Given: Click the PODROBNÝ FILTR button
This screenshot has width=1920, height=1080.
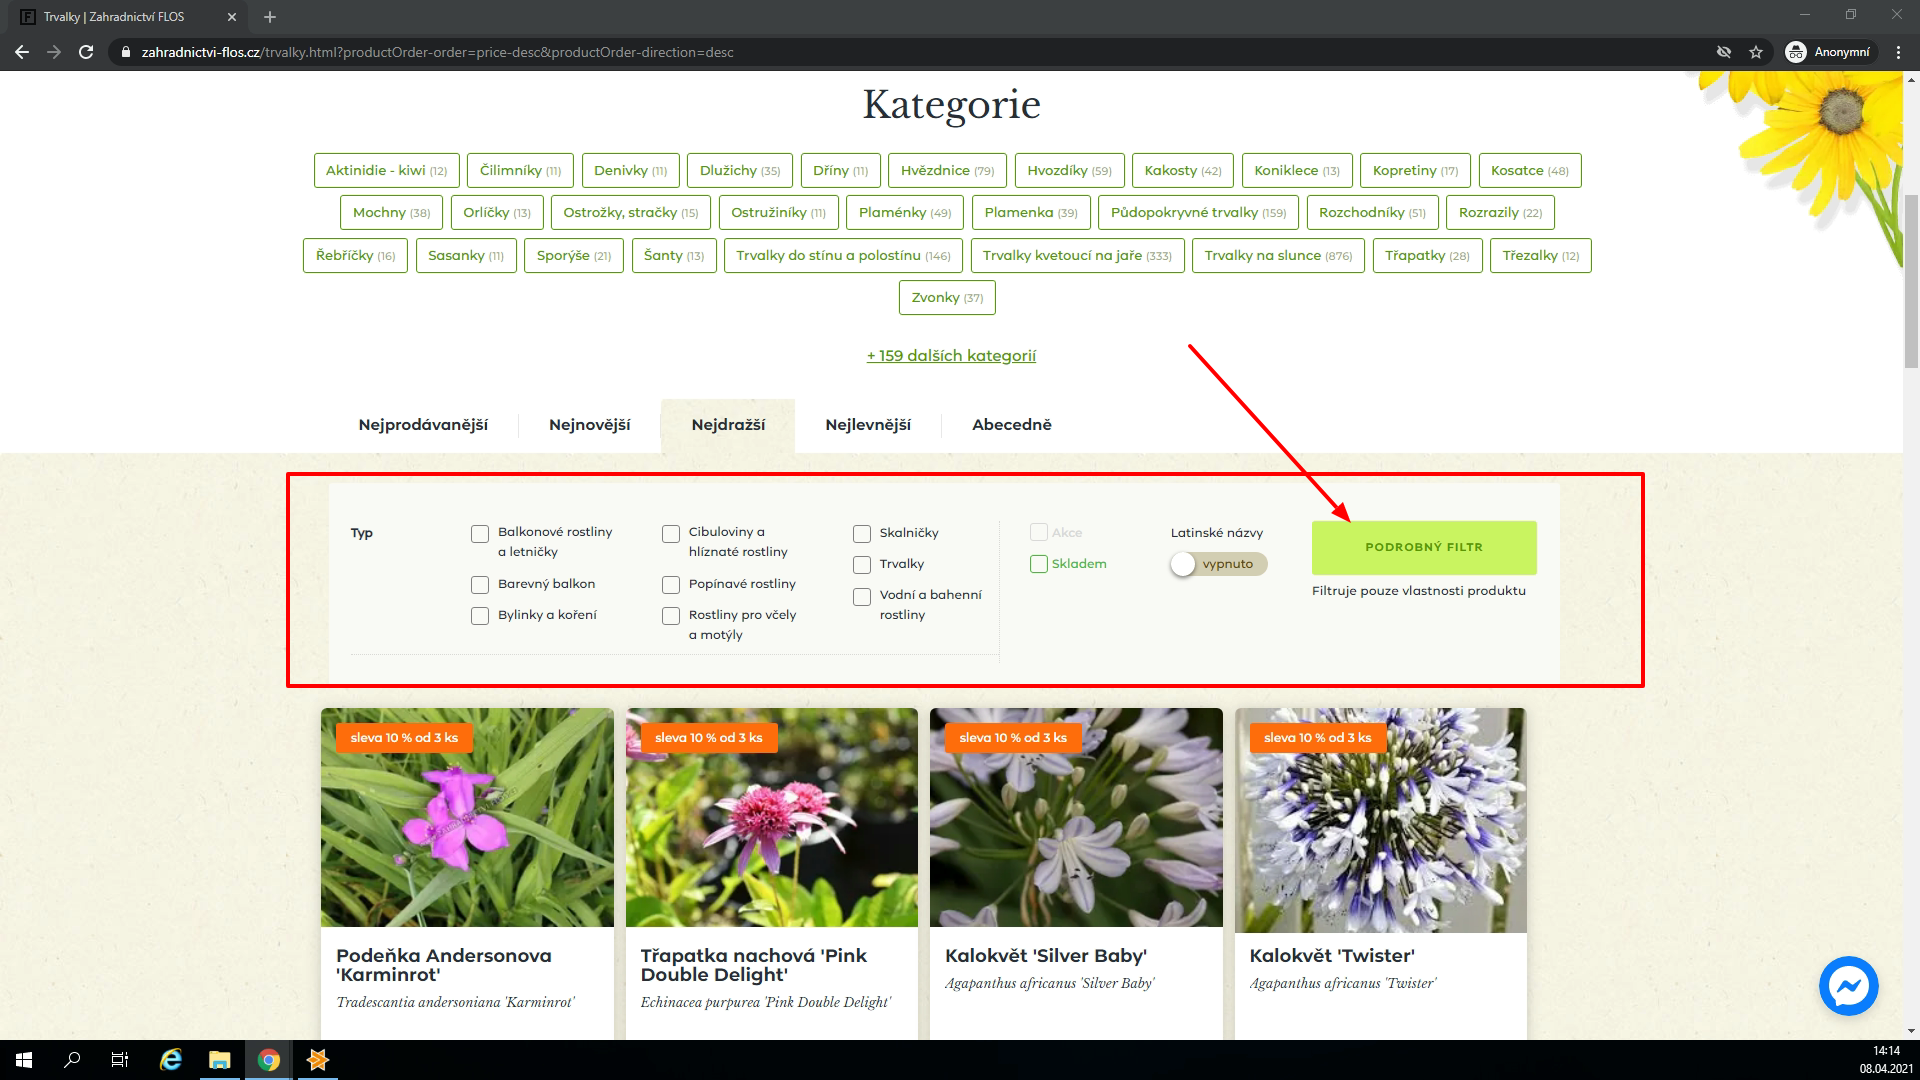Looking at the screenshot, I should point(1424,547).
